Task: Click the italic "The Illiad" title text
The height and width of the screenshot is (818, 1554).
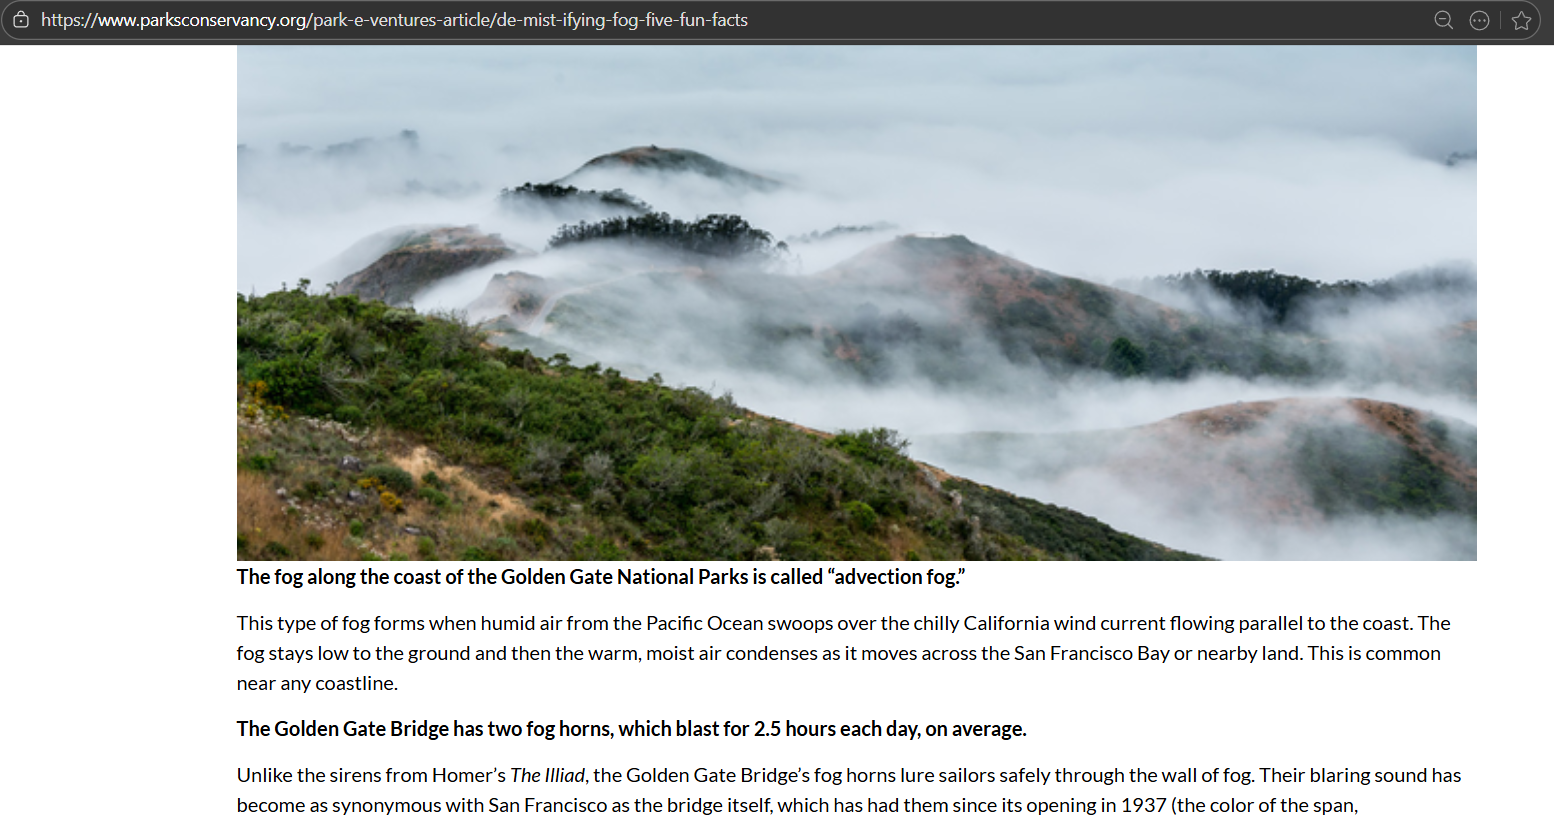Action: coord(547,775)
